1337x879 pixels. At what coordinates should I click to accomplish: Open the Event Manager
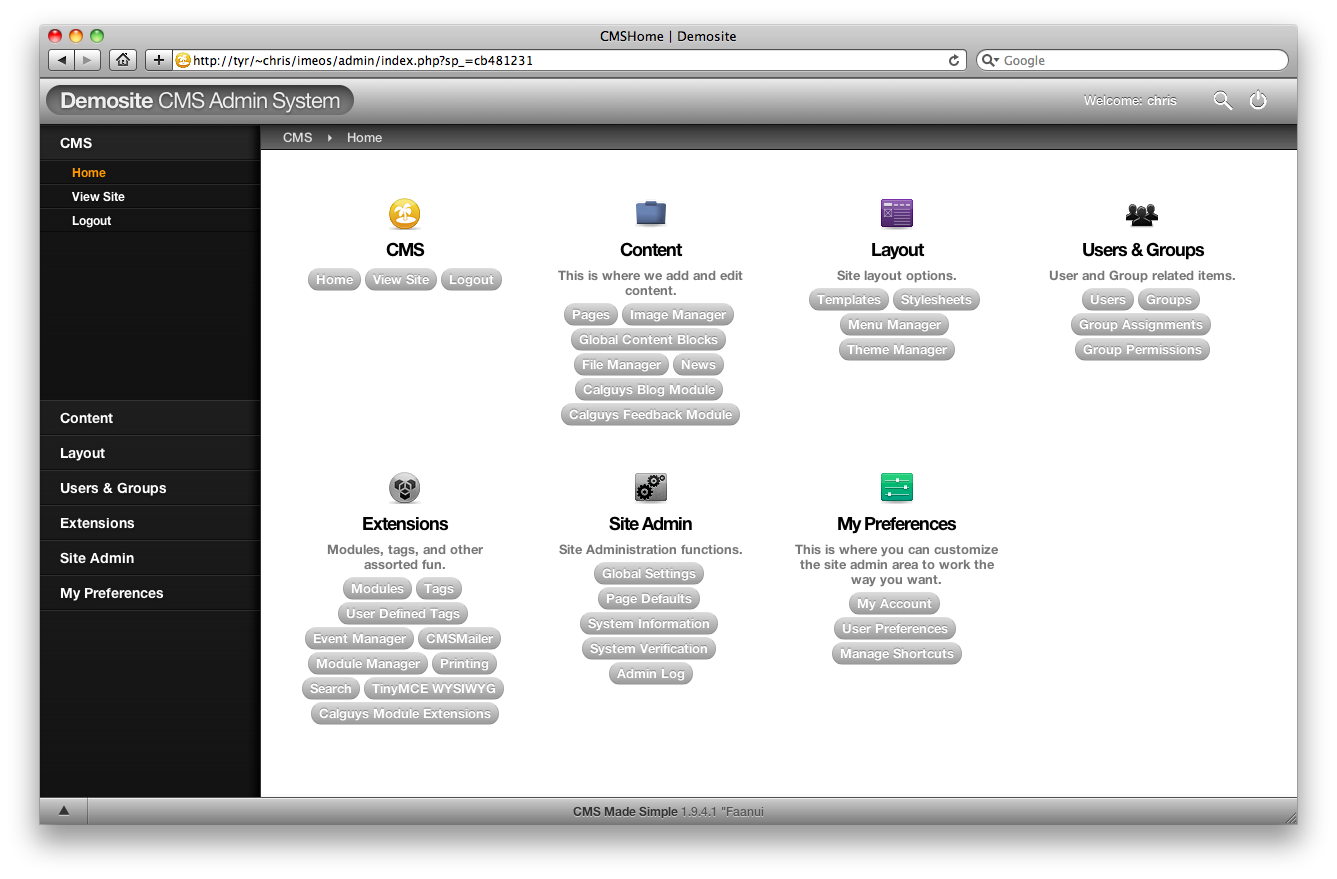359,639
